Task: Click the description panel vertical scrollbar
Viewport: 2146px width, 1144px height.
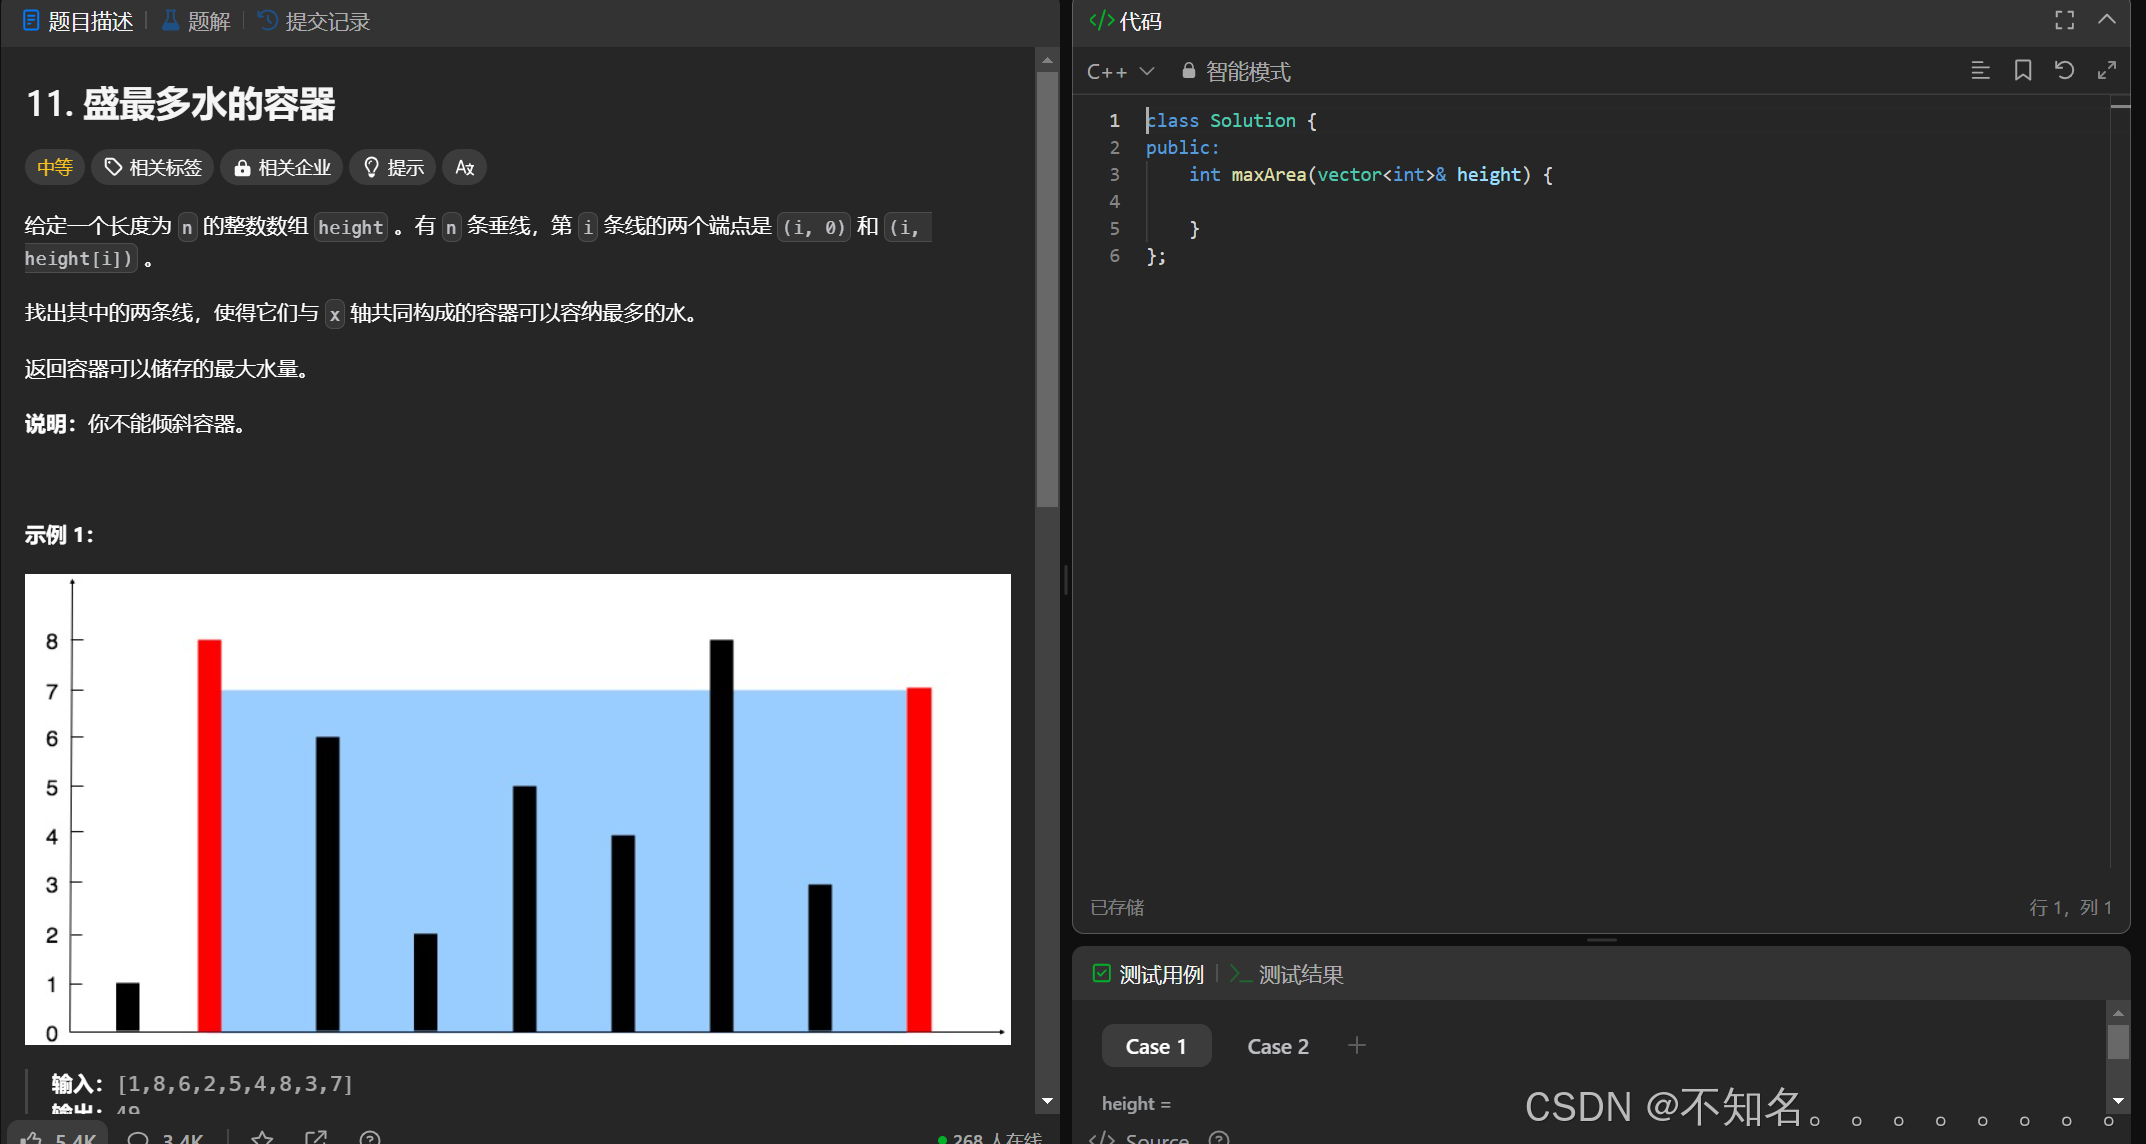Action: pos(1047,290)
